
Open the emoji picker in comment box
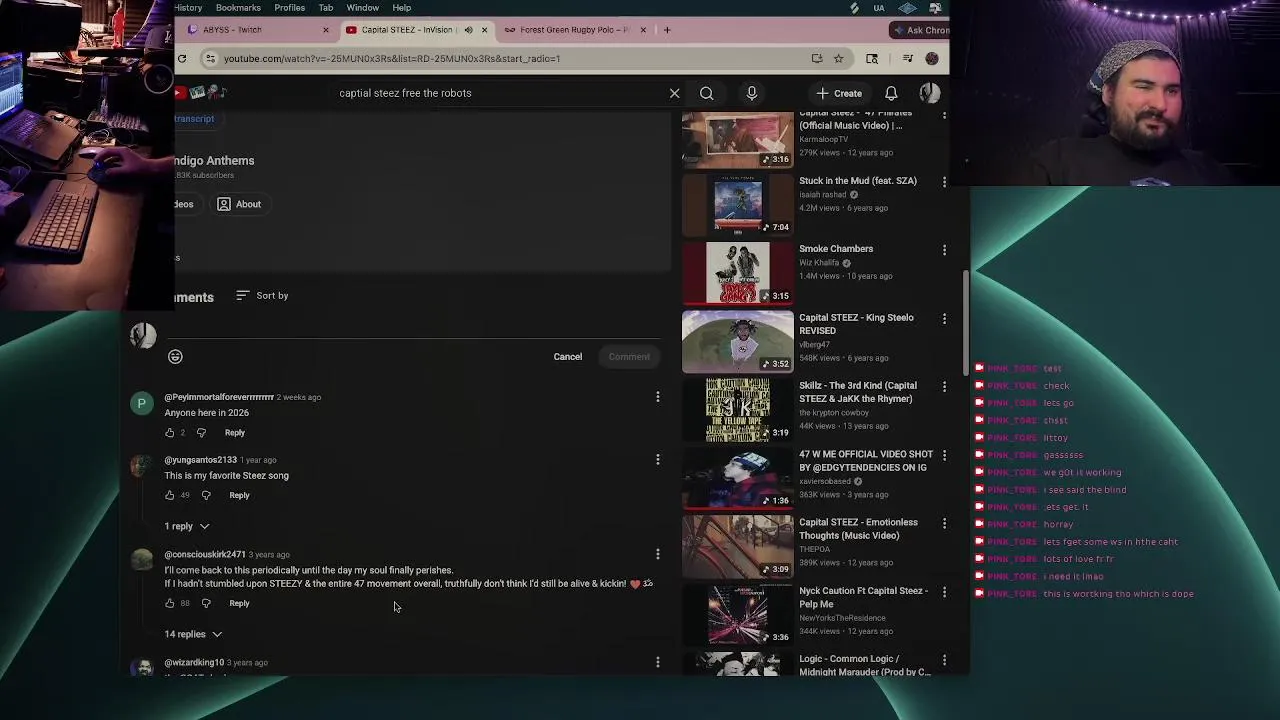(175, 357)
